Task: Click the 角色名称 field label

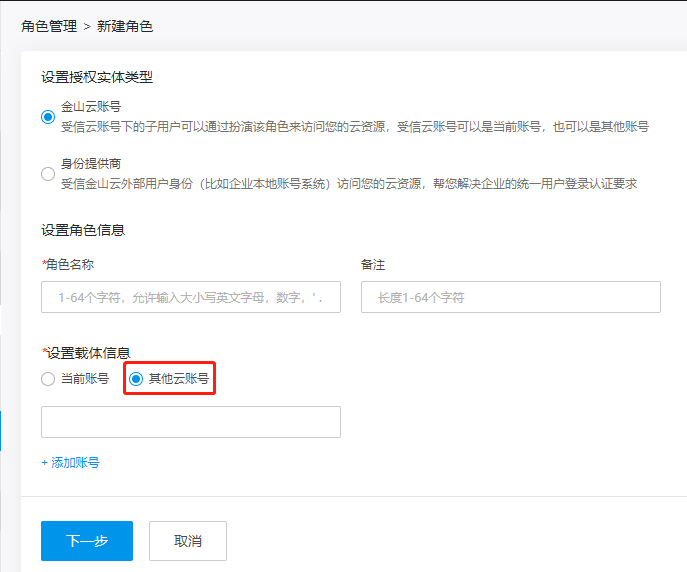Action: (68, 265)
